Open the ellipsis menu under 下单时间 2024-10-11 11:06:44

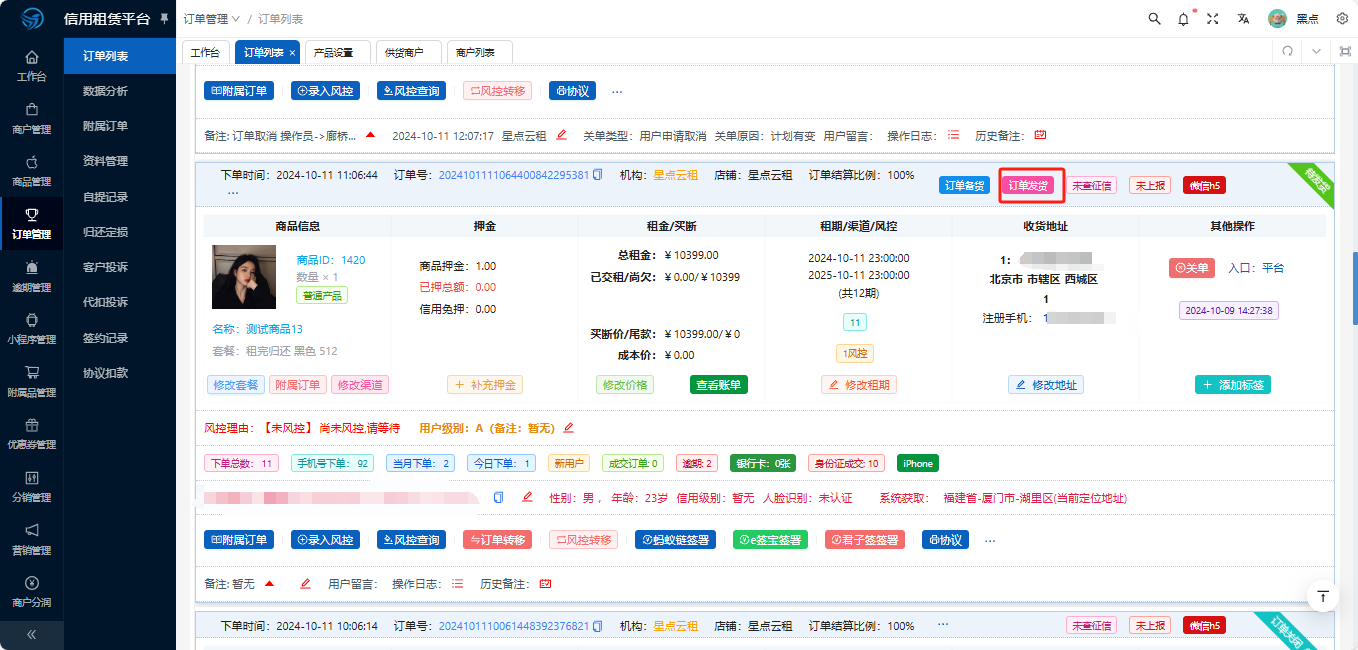pos(233,192)
